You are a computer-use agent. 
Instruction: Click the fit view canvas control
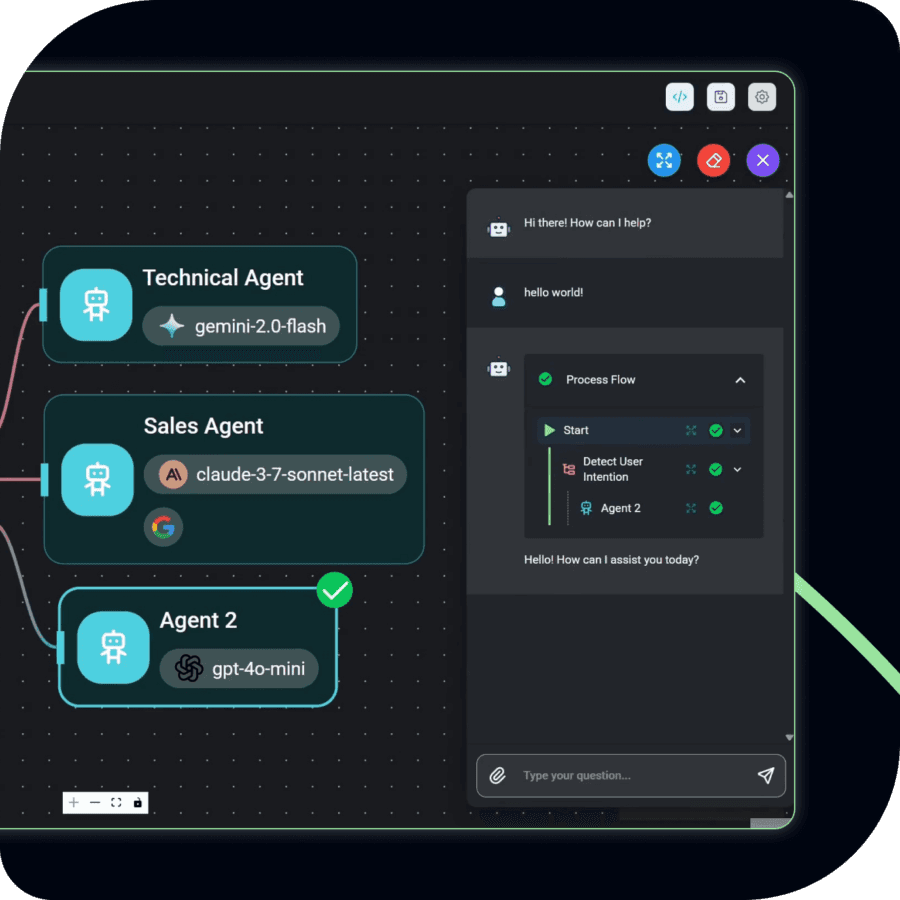[116, 802]
